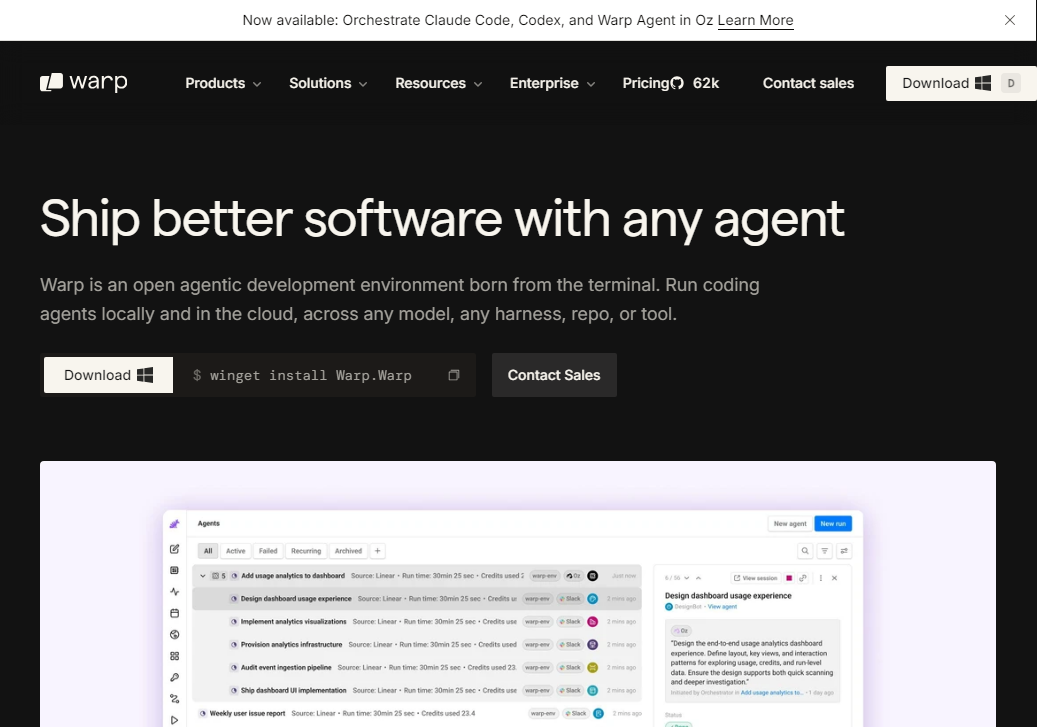Select the Provision analytics infrastructure row

pyautogui.click(x=417, y=644)
